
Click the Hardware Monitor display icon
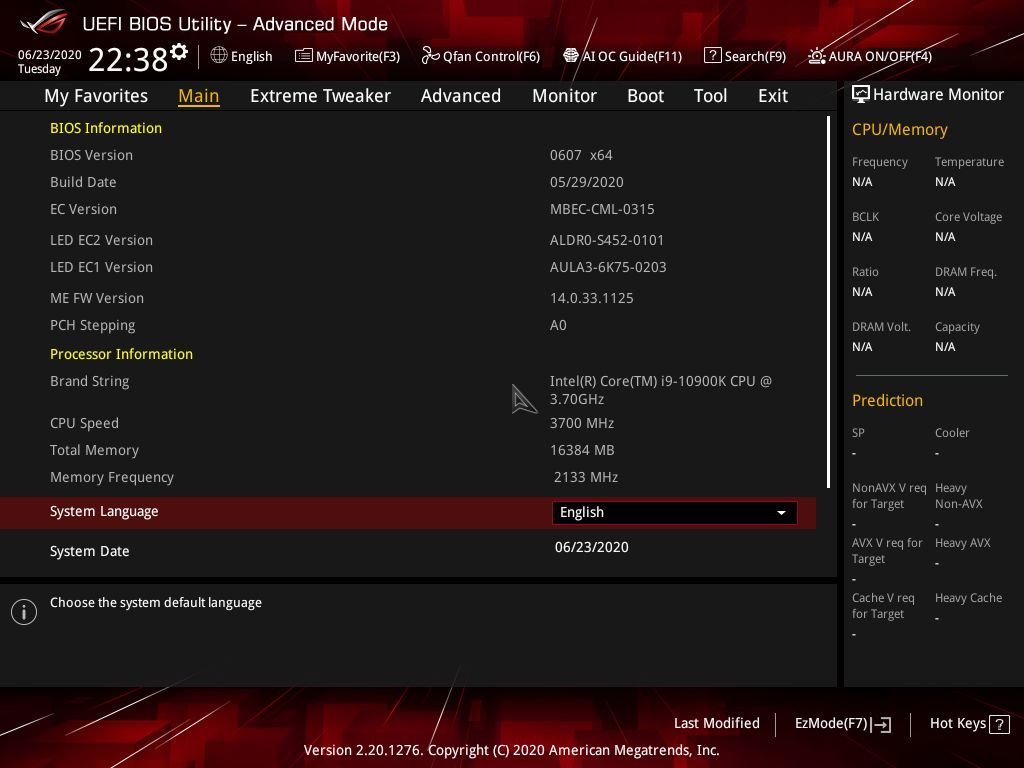click(861, 94)
